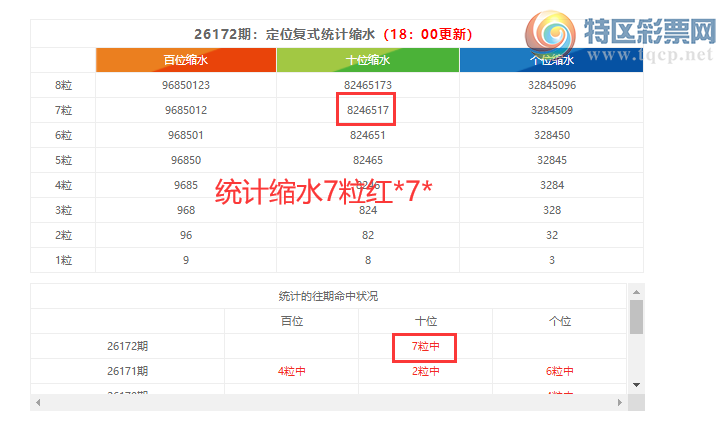Select the value 82 in 2粒 row
This screenshot has height=424, width=726.
(x=368, y=235)
